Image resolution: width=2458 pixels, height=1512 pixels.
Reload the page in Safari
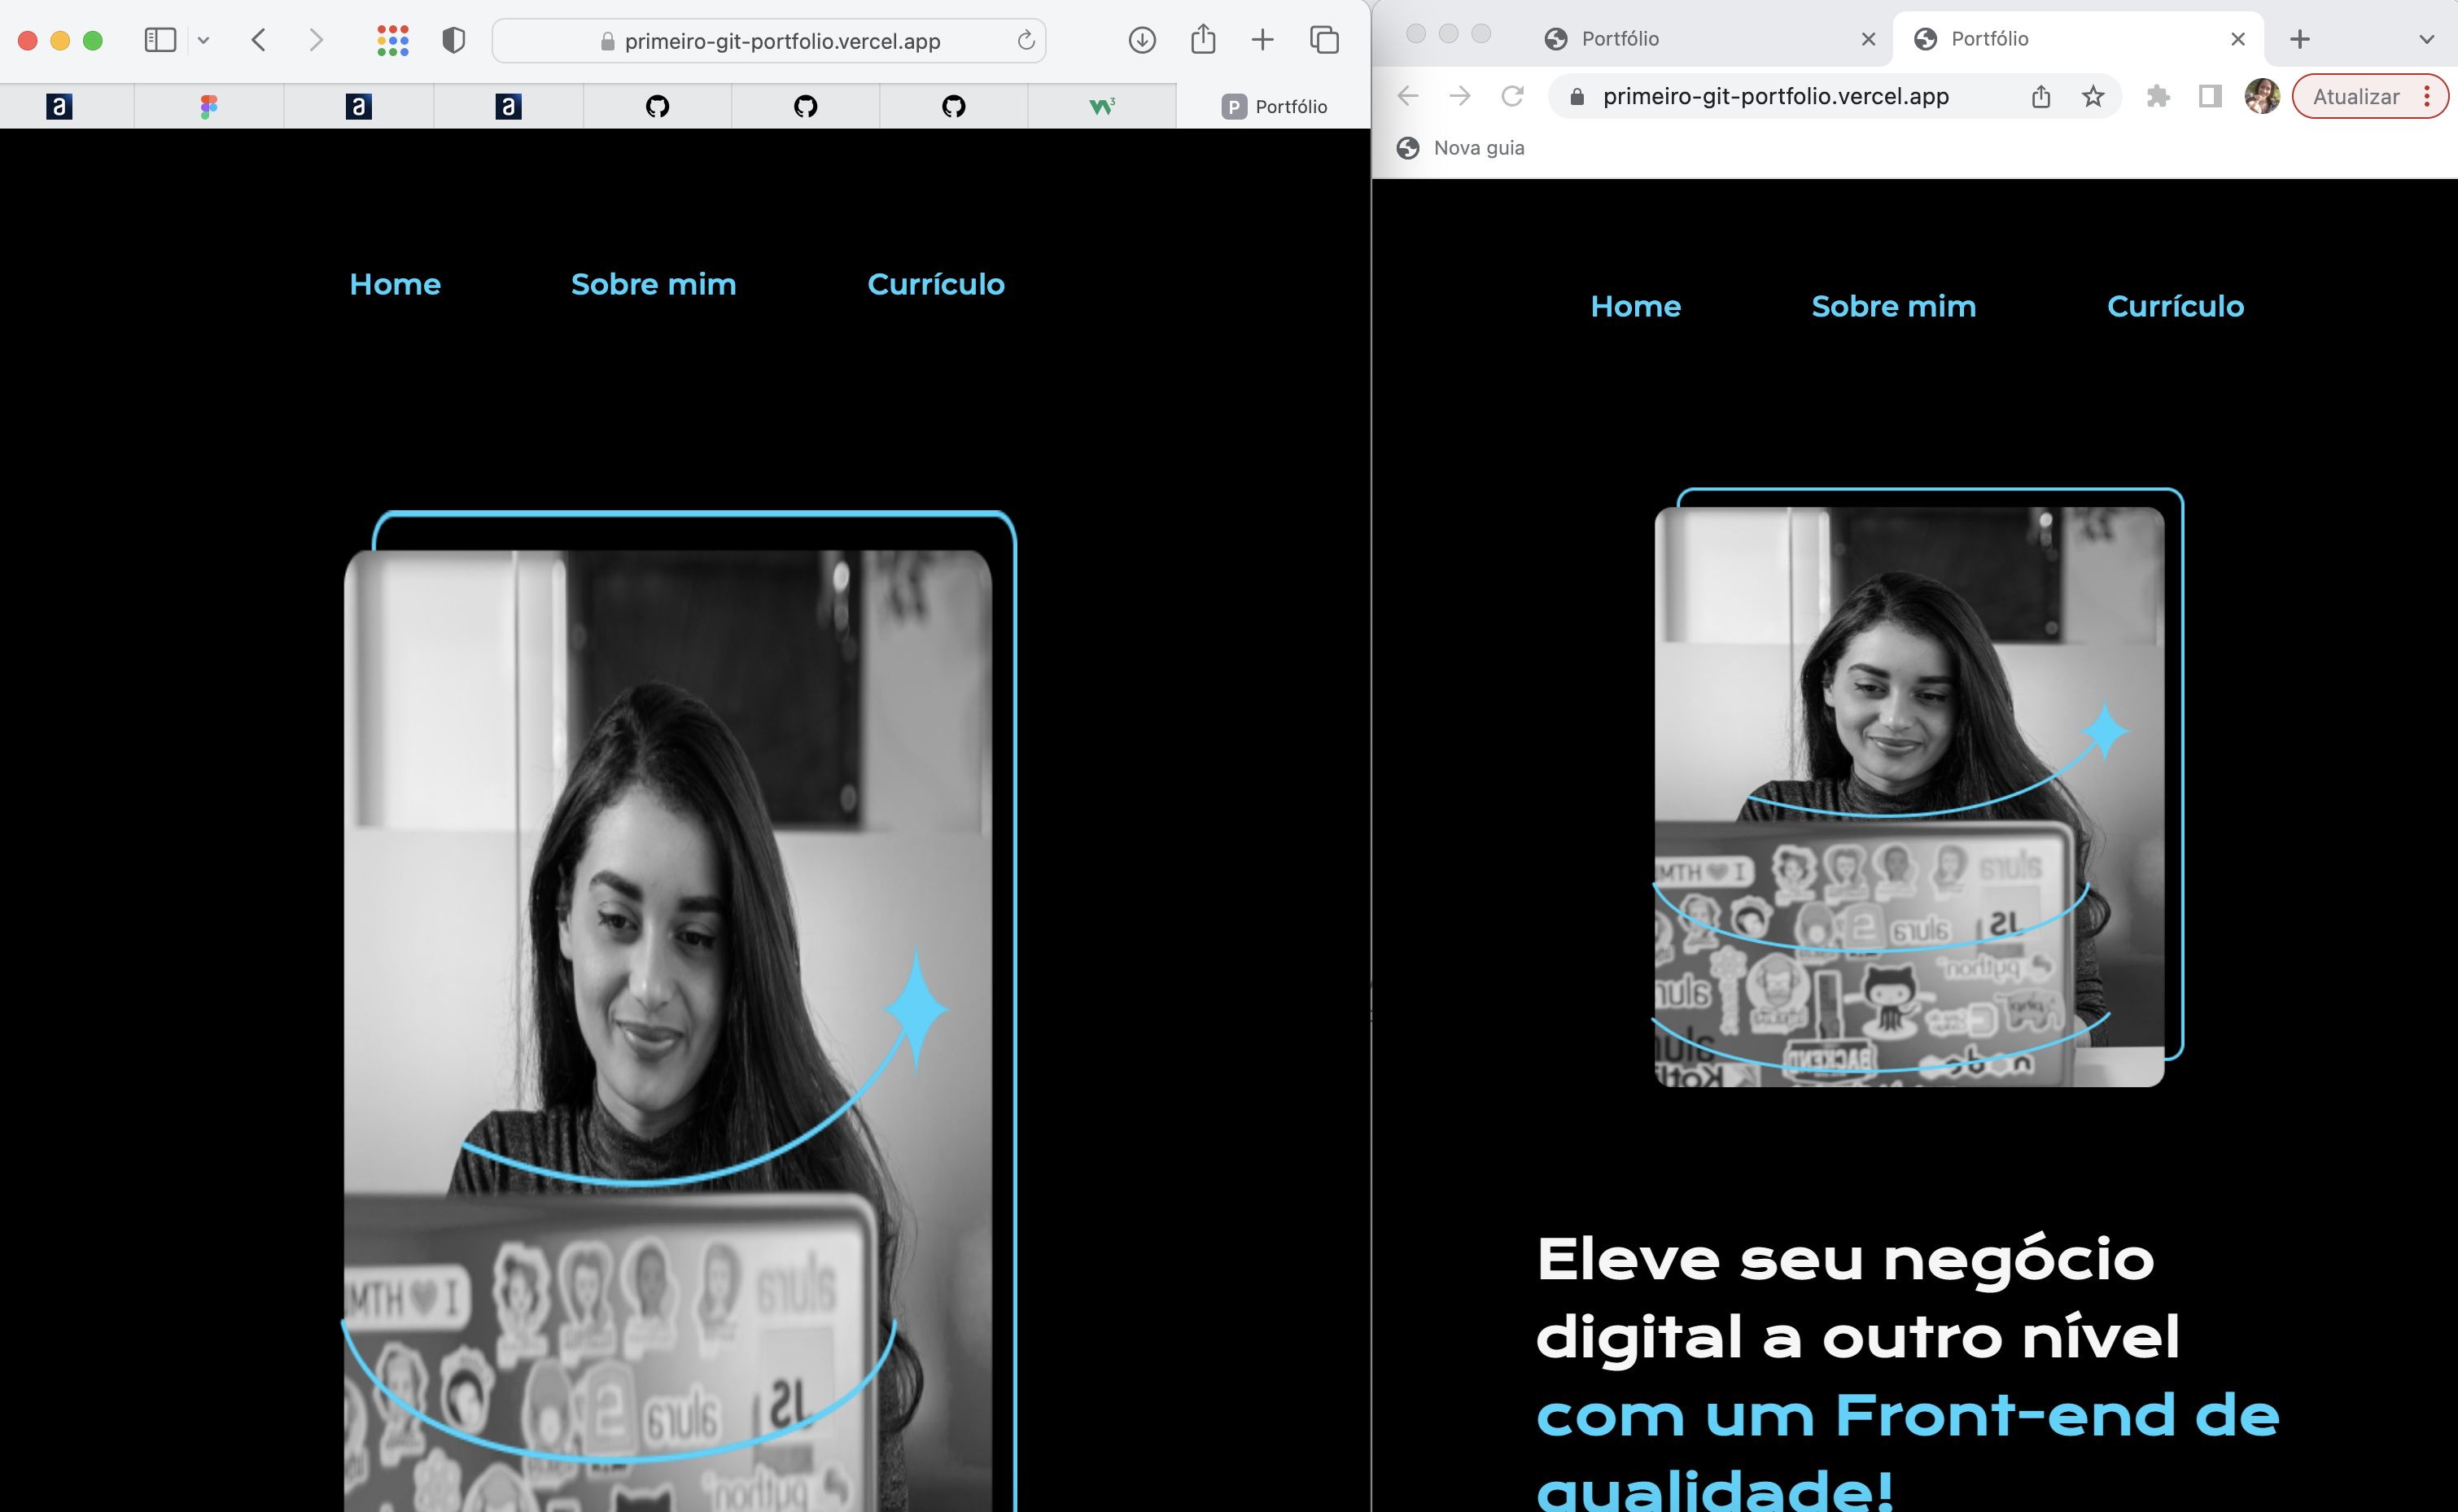pos(1025,40)
